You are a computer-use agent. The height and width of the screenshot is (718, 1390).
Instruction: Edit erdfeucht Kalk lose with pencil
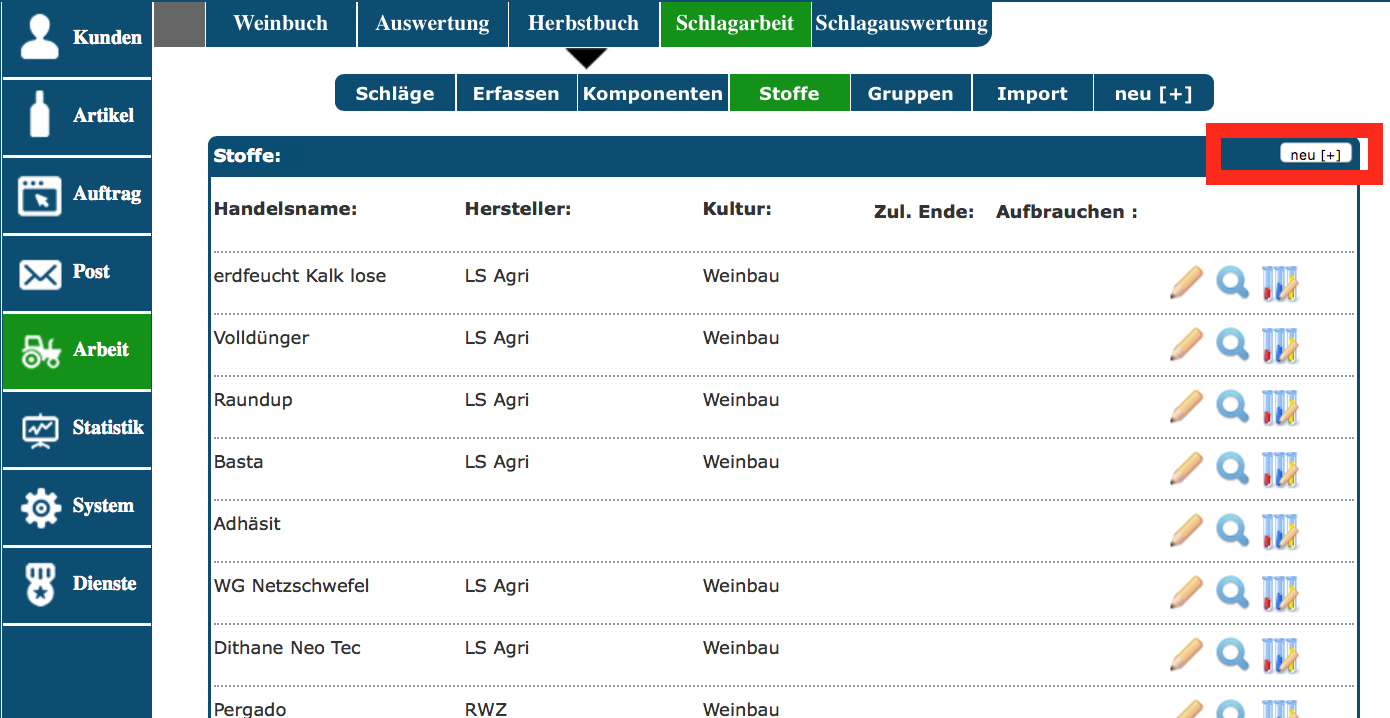coord(1186,283)
